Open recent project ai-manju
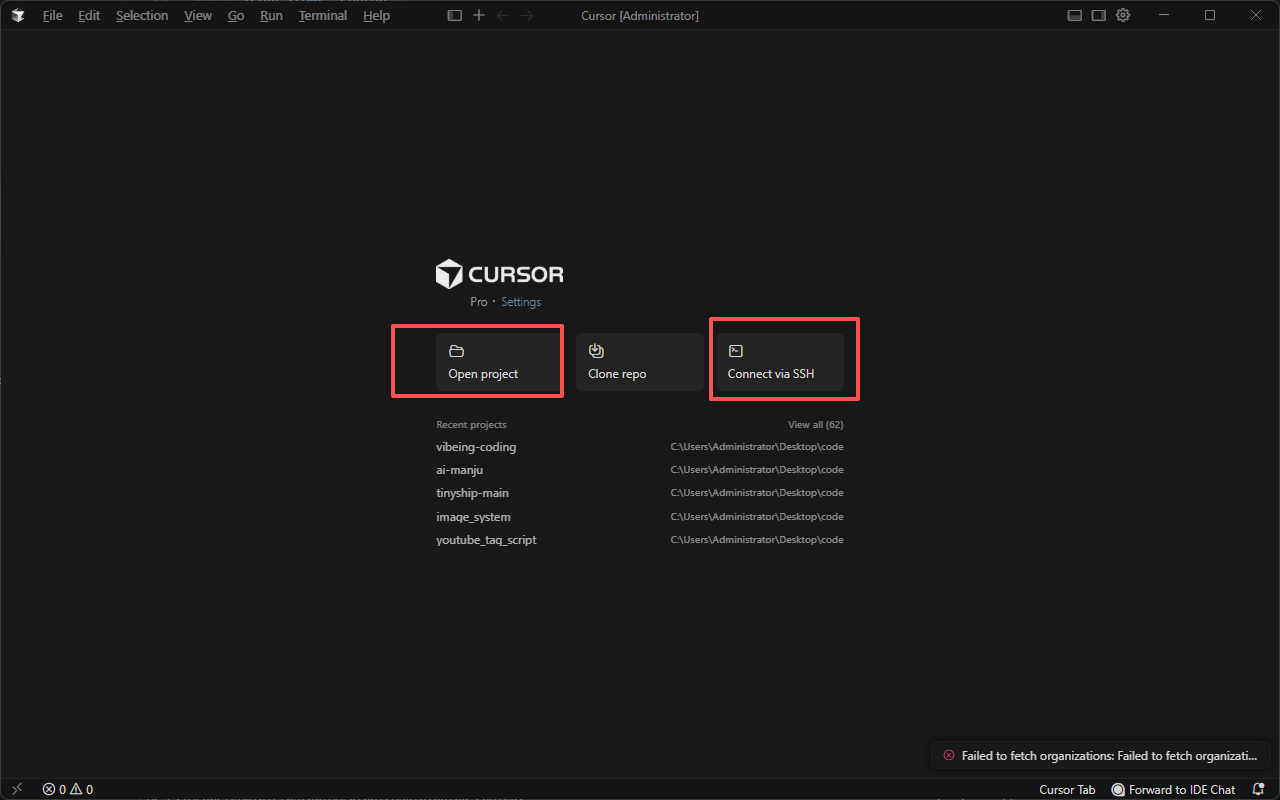Viewport: 1280px width, 800px height. tap(640, 470)
